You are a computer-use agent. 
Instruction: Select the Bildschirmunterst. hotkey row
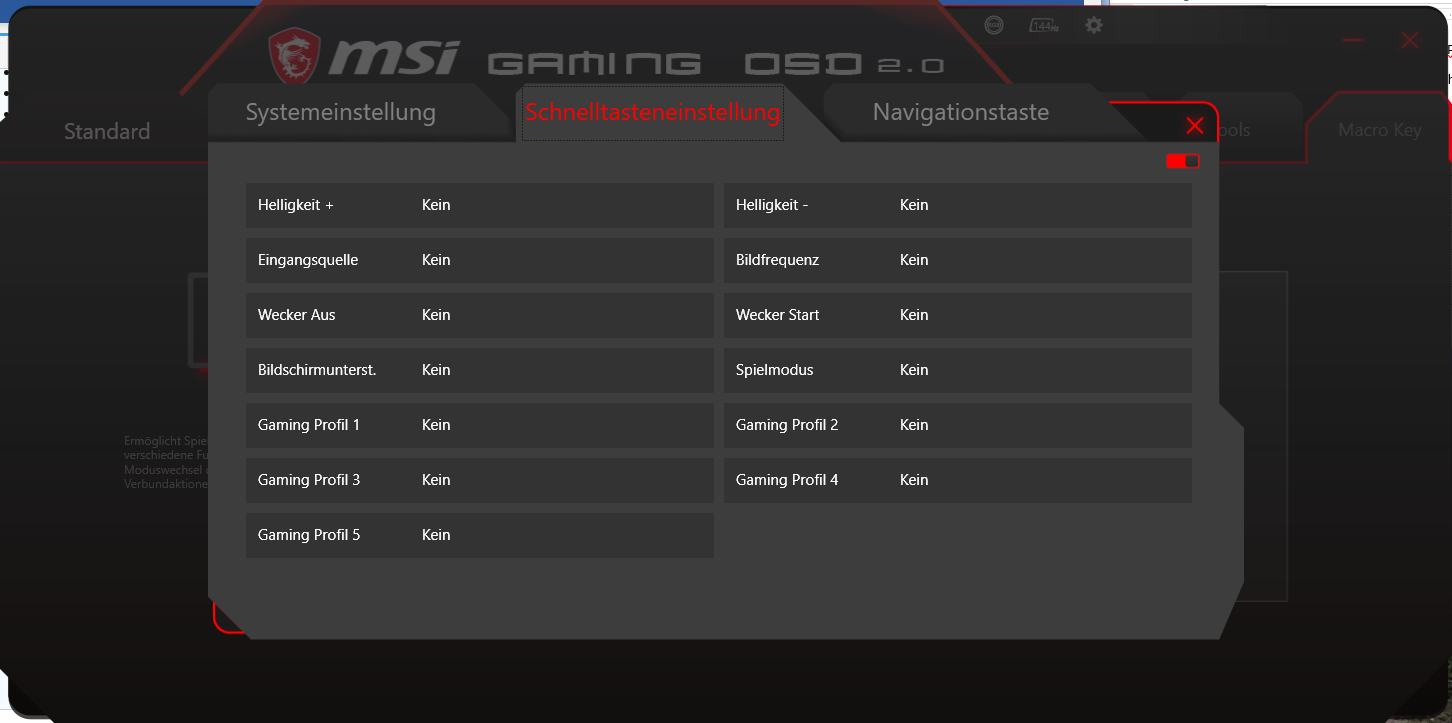(x=480, y=370)
